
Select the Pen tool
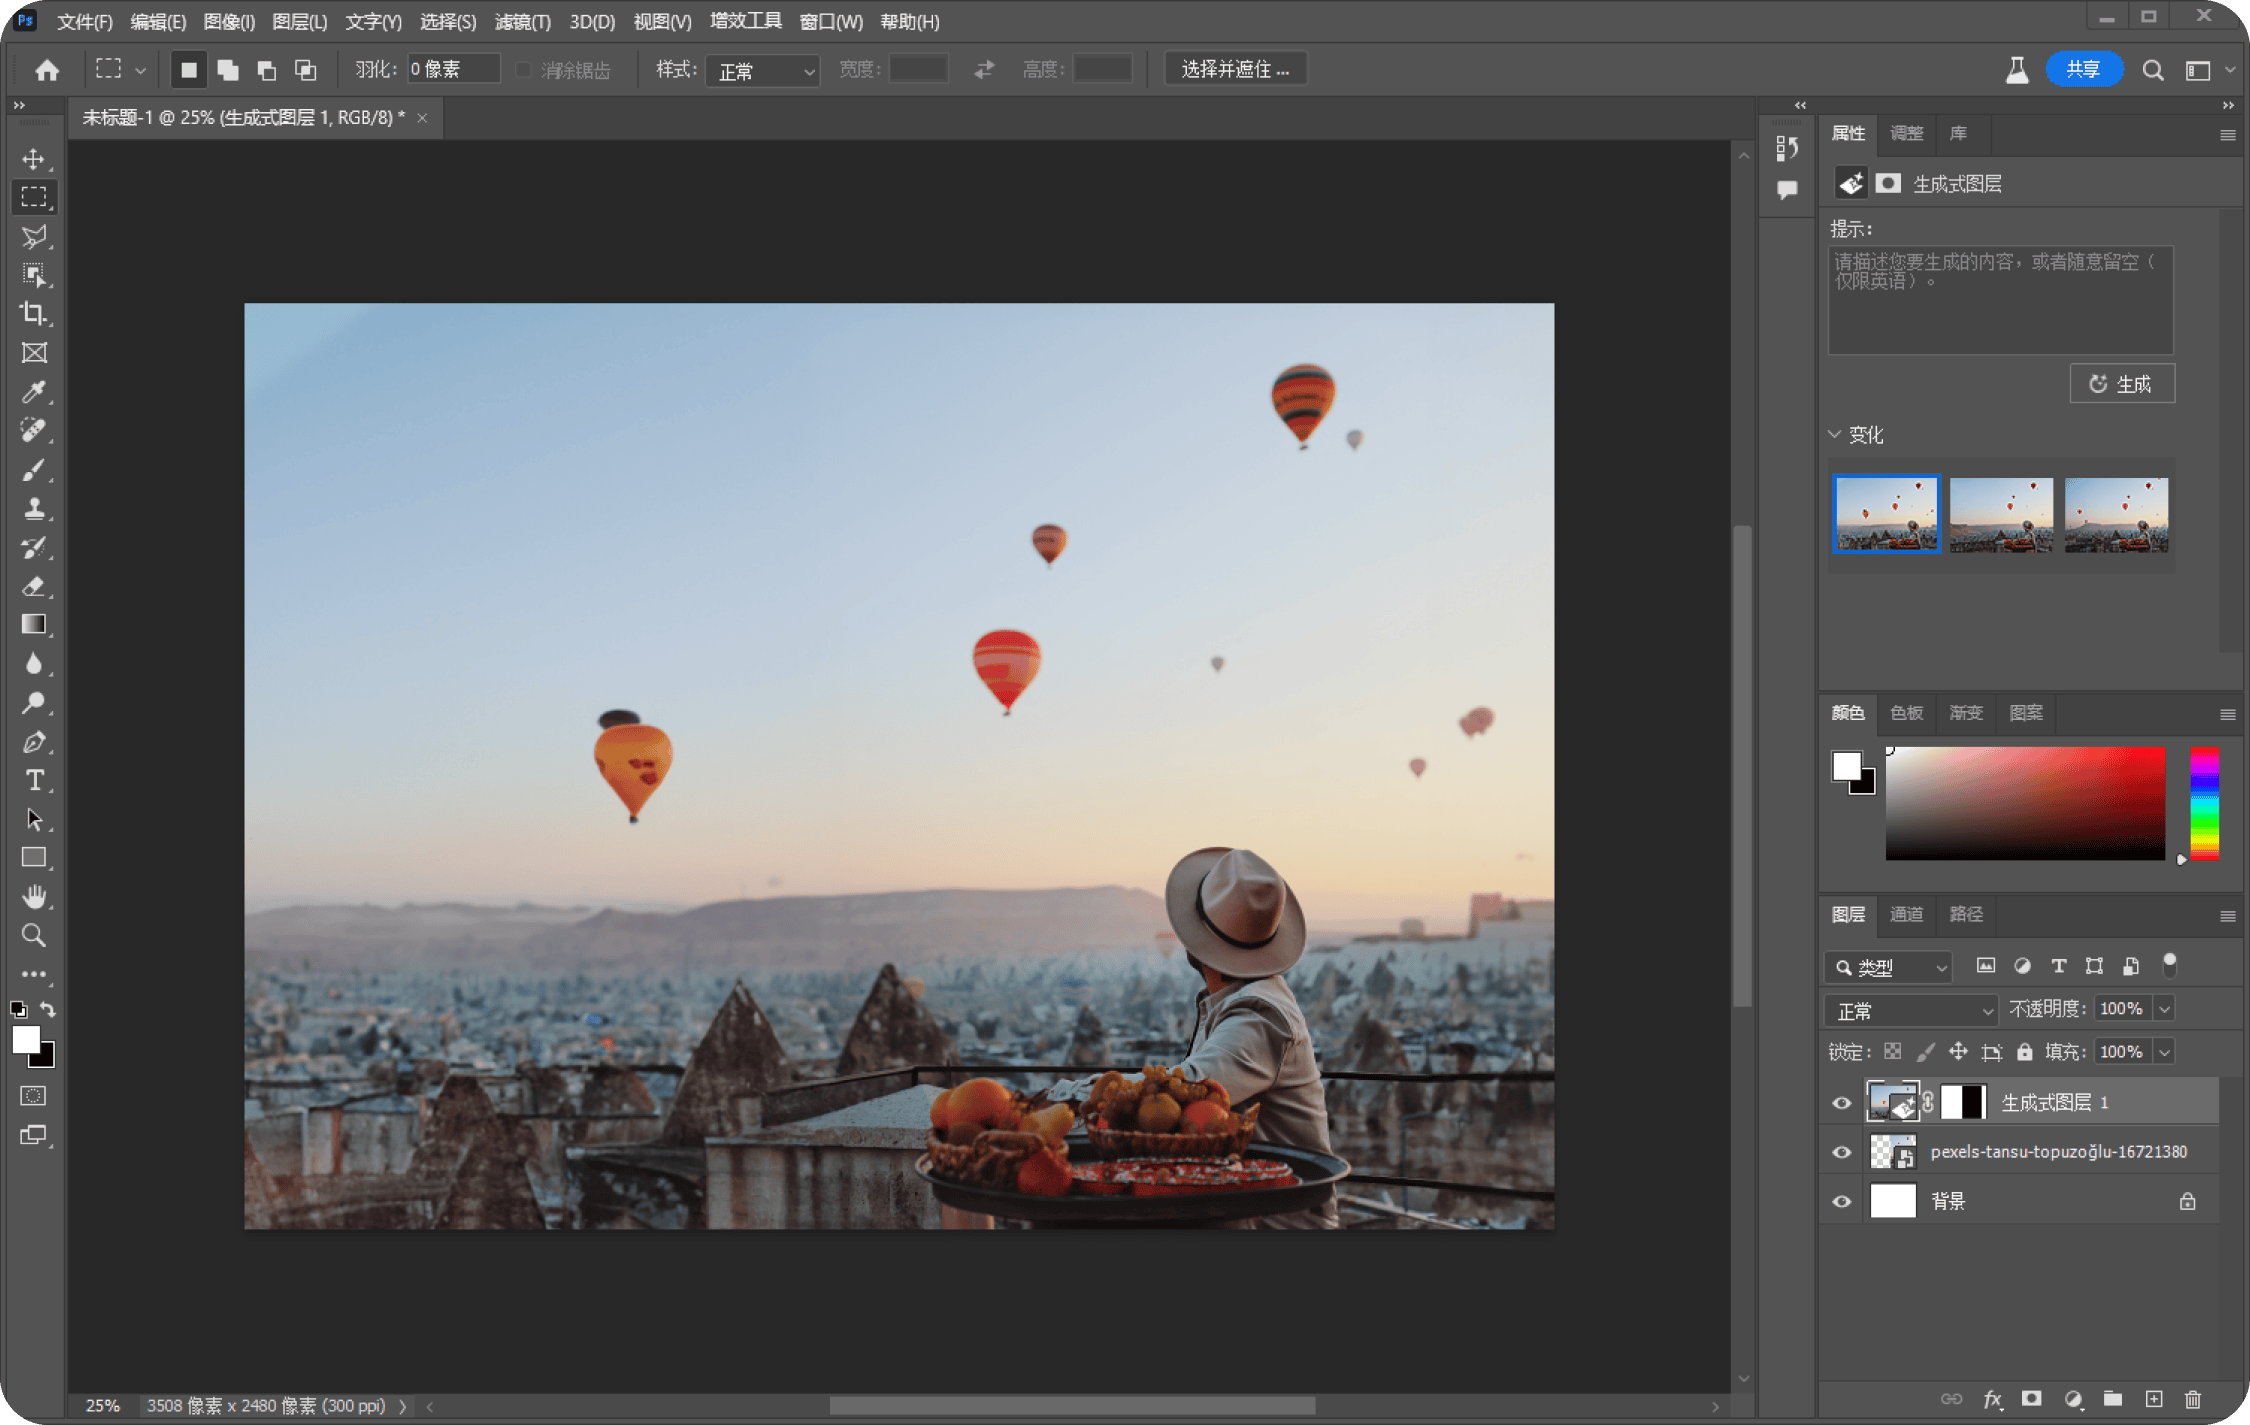34,742
